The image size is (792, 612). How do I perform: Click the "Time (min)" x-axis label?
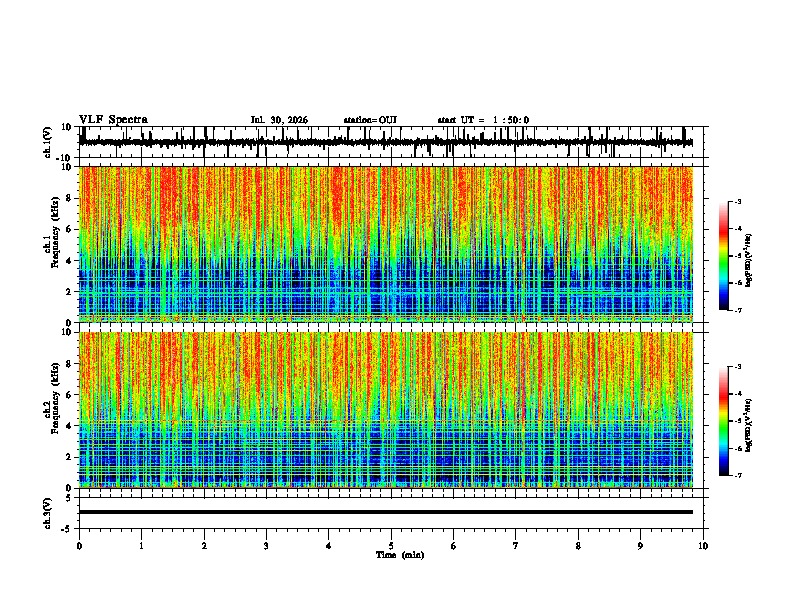tap(400, 555)
